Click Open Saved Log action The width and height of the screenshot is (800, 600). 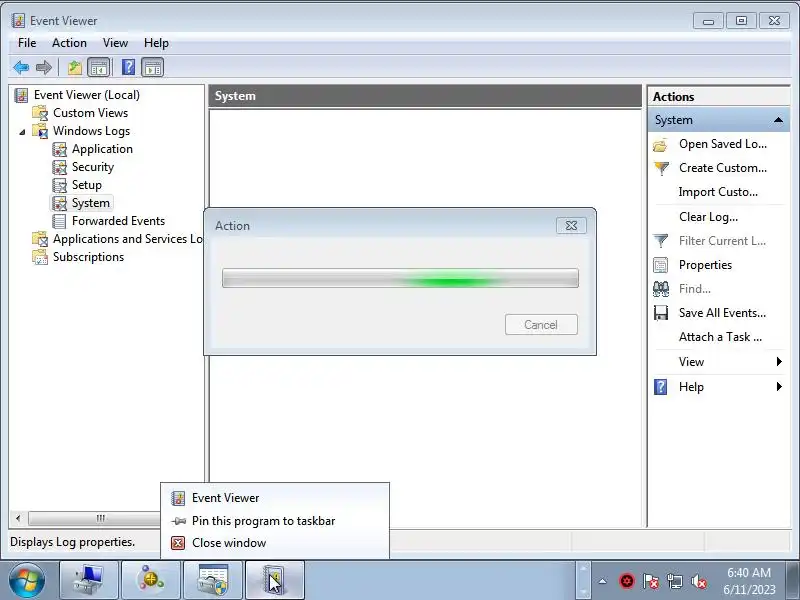(x=722, y=144)
